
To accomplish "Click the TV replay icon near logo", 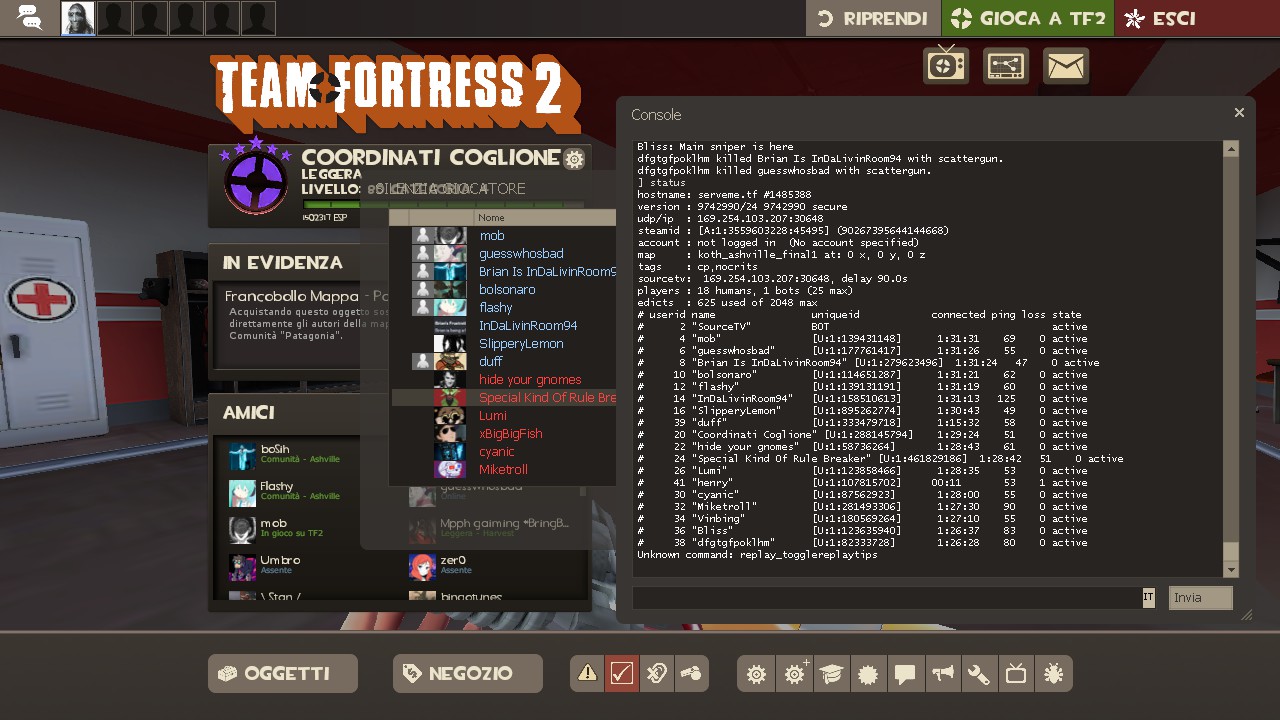I will (x=945, y=66).
